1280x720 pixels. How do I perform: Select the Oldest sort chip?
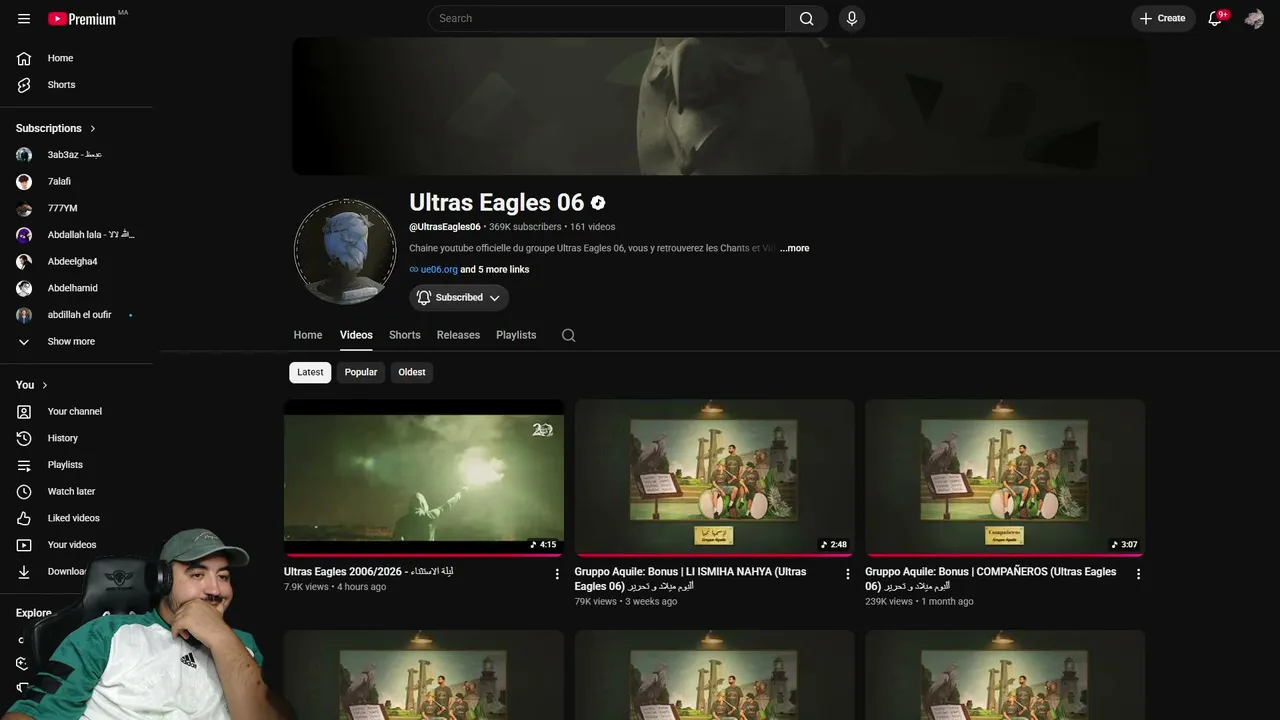(412, 372)
